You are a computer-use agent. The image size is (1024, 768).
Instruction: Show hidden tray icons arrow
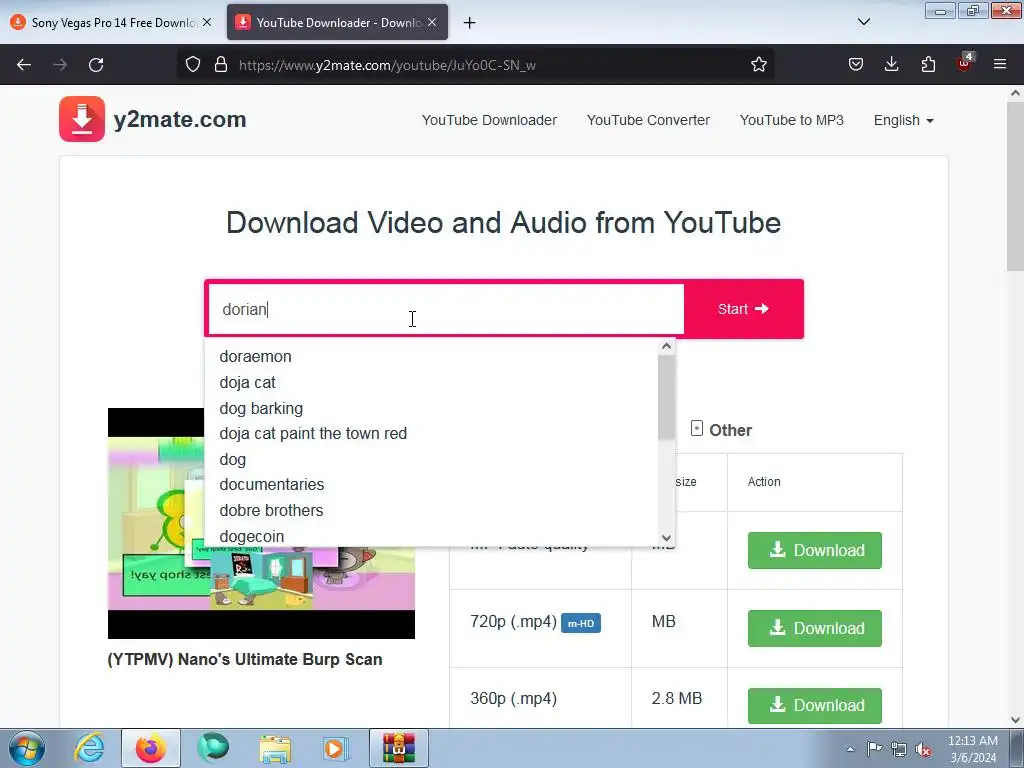tap(850, 749)
